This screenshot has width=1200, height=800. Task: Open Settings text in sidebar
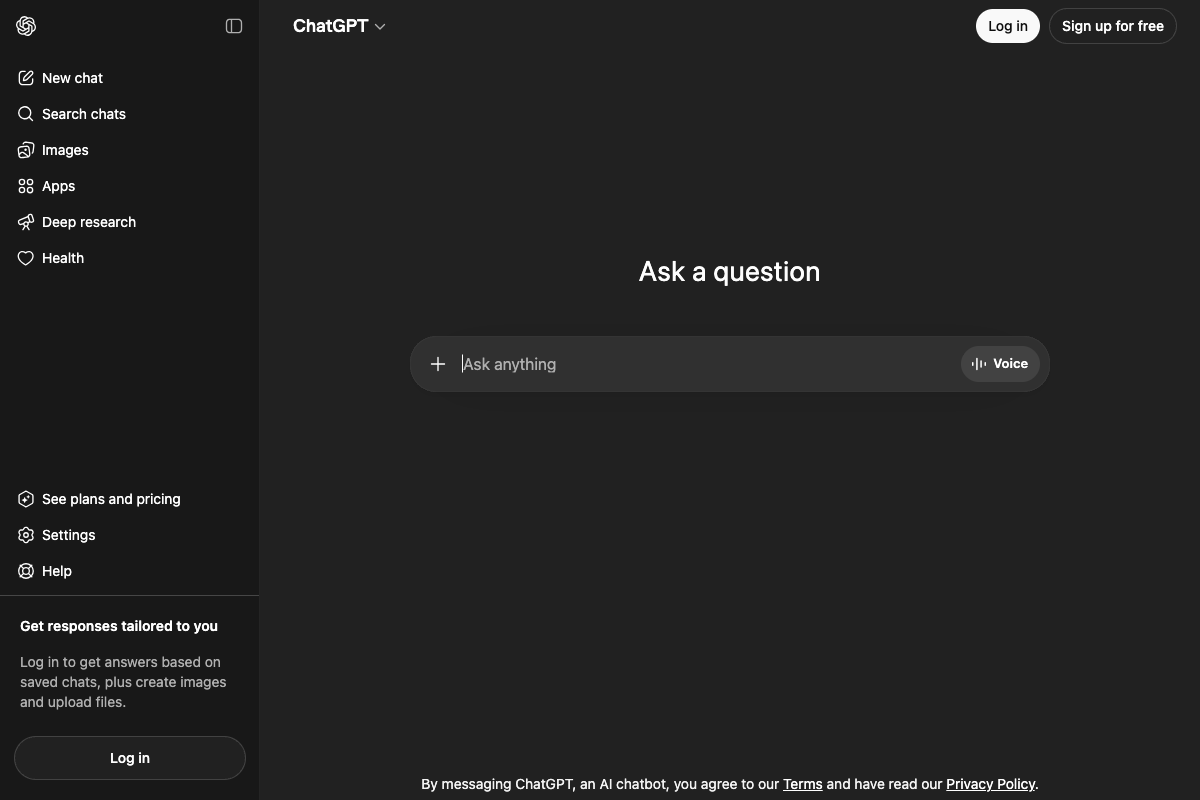point(69,535)
